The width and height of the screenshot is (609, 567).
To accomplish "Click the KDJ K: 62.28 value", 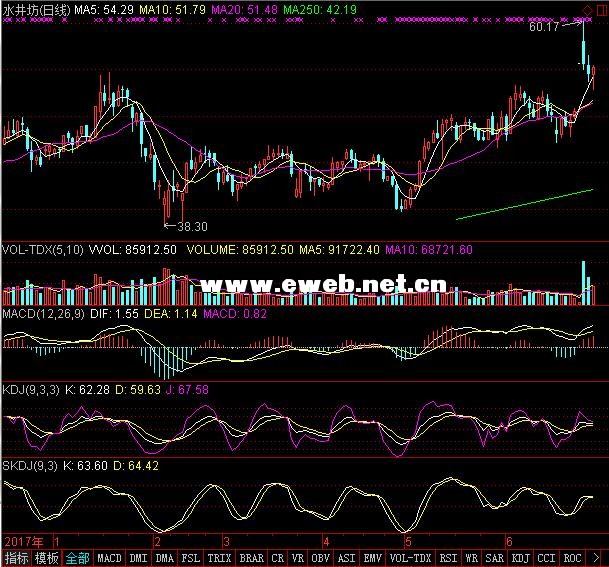I will tap(87, 390).
